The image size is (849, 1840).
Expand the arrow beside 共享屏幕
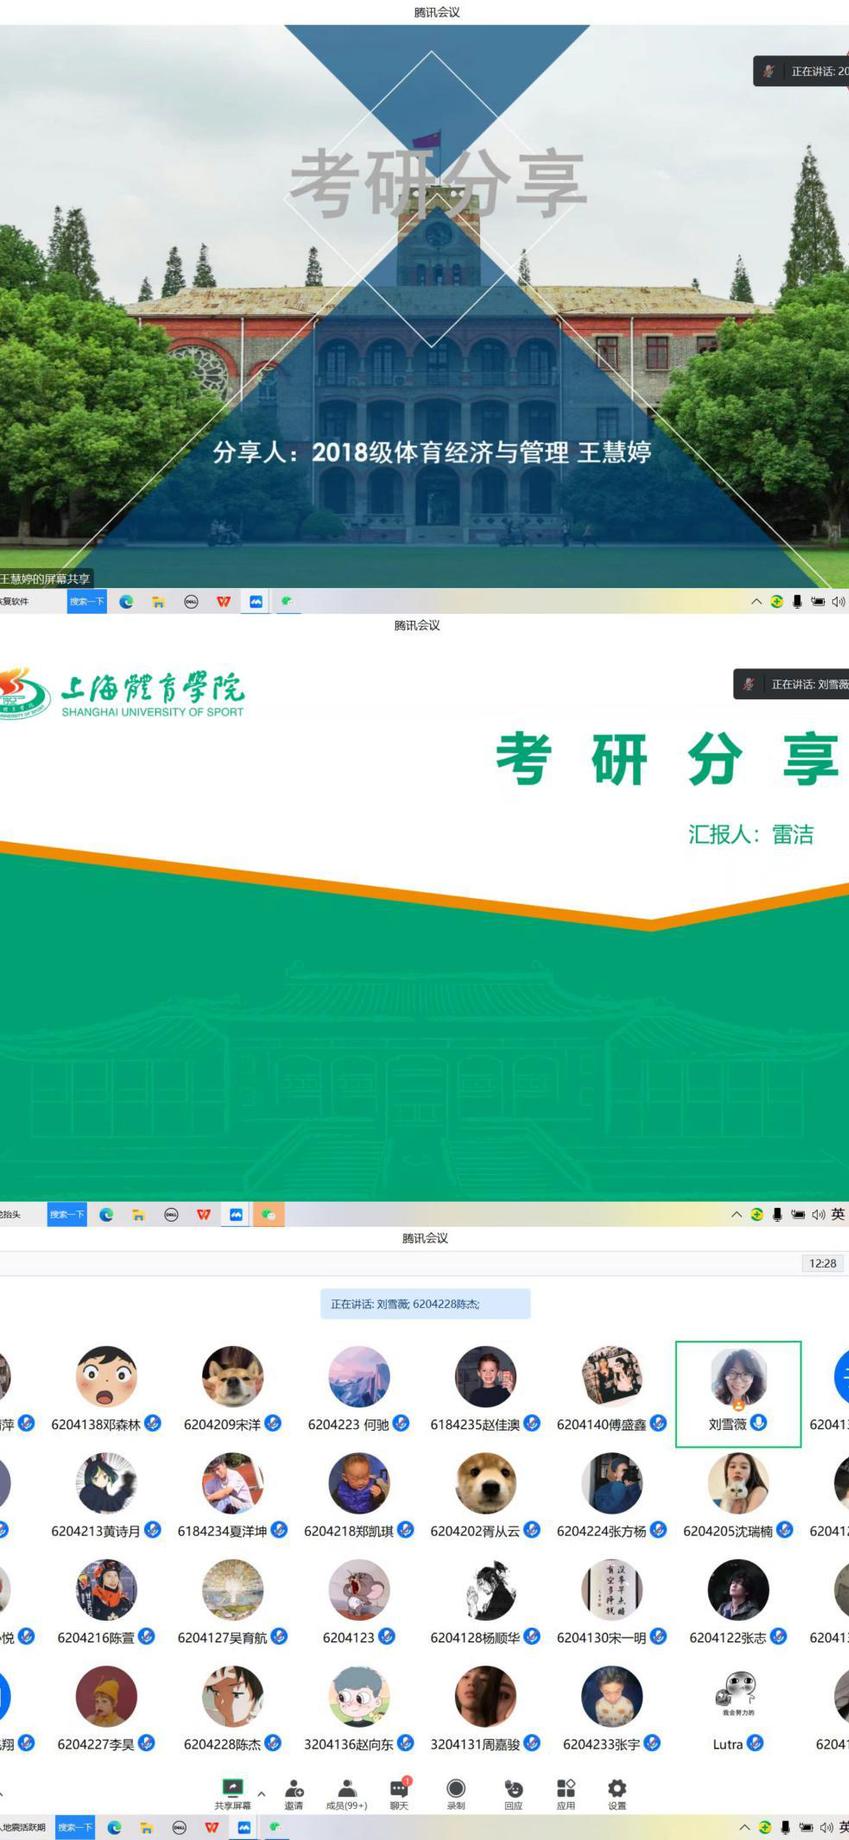point(261,1793)
